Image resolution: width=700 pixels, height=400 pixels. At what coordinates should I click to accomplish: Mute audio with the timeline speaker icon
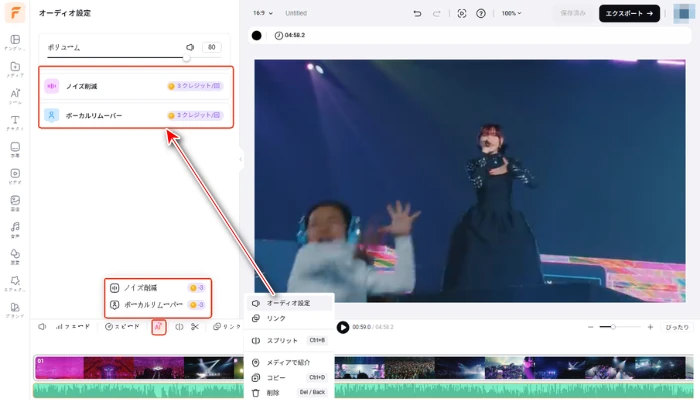click(x=42, y=327)
